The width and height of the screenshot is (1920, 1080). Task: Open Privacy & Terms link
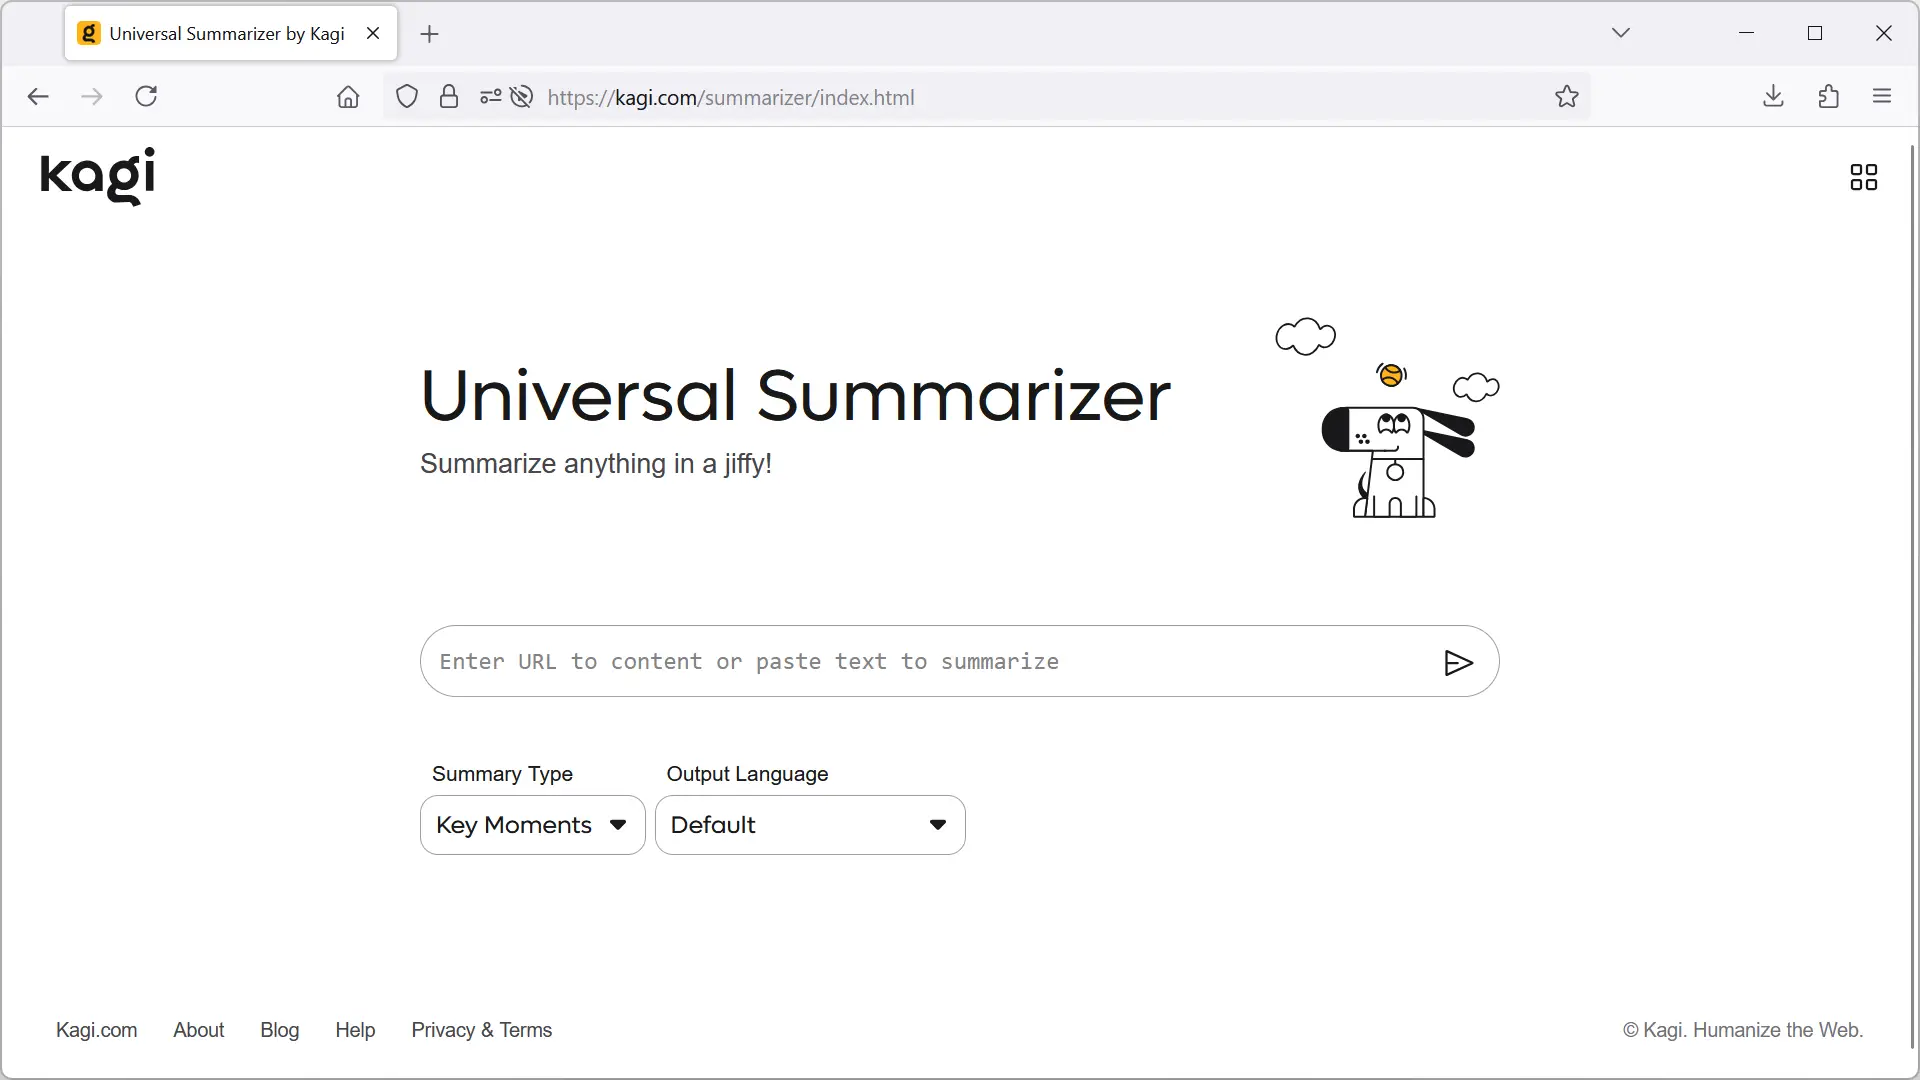(481, 1030)
